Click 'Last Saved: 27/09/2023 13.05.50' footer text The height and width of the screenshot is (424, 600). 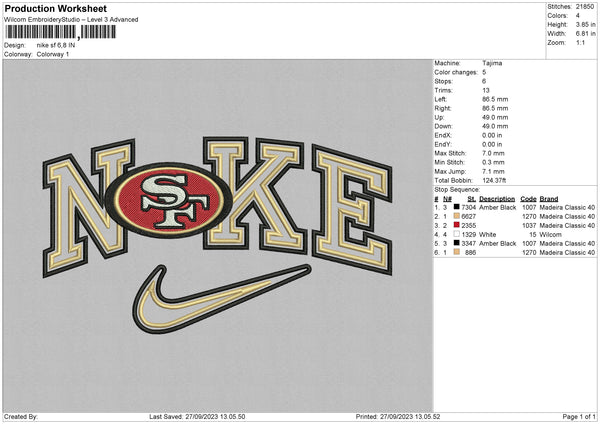[197, 416]
